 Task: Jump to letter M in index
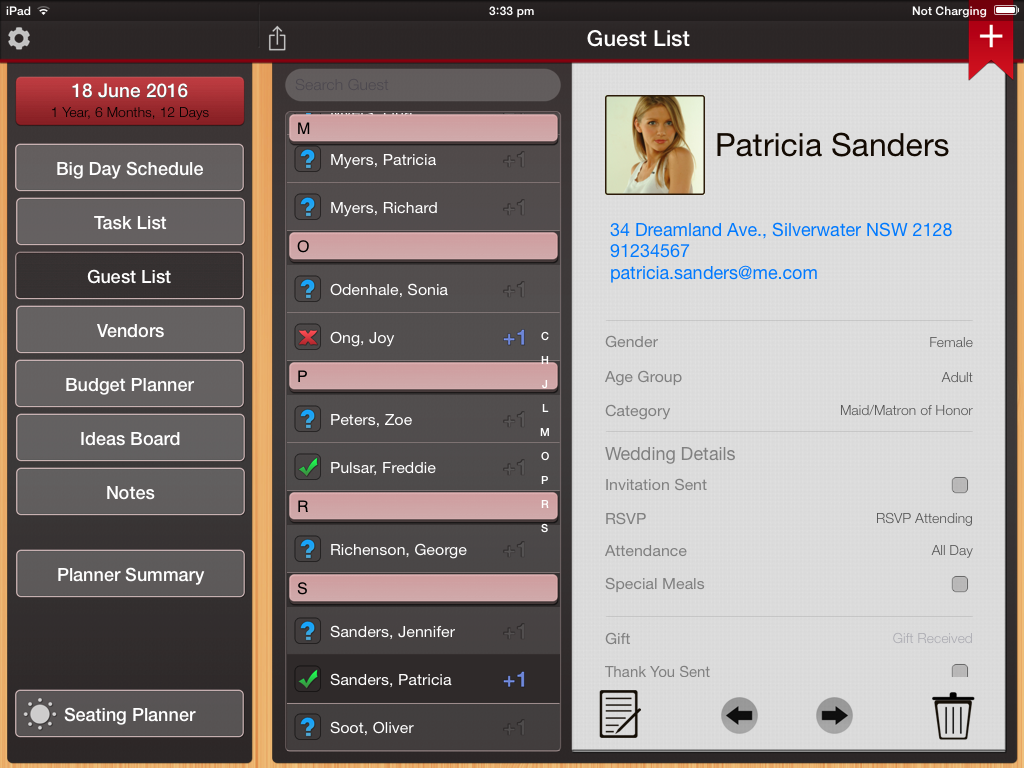point(545,432)
